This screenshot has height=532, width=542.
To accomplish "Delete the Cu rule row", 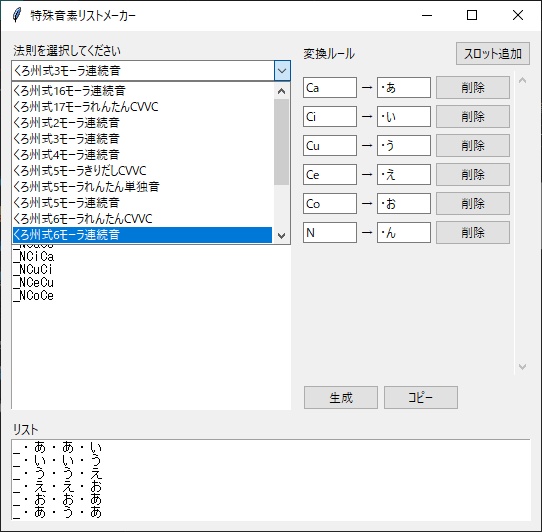I will pyautogui.click(x=473, y=146).
